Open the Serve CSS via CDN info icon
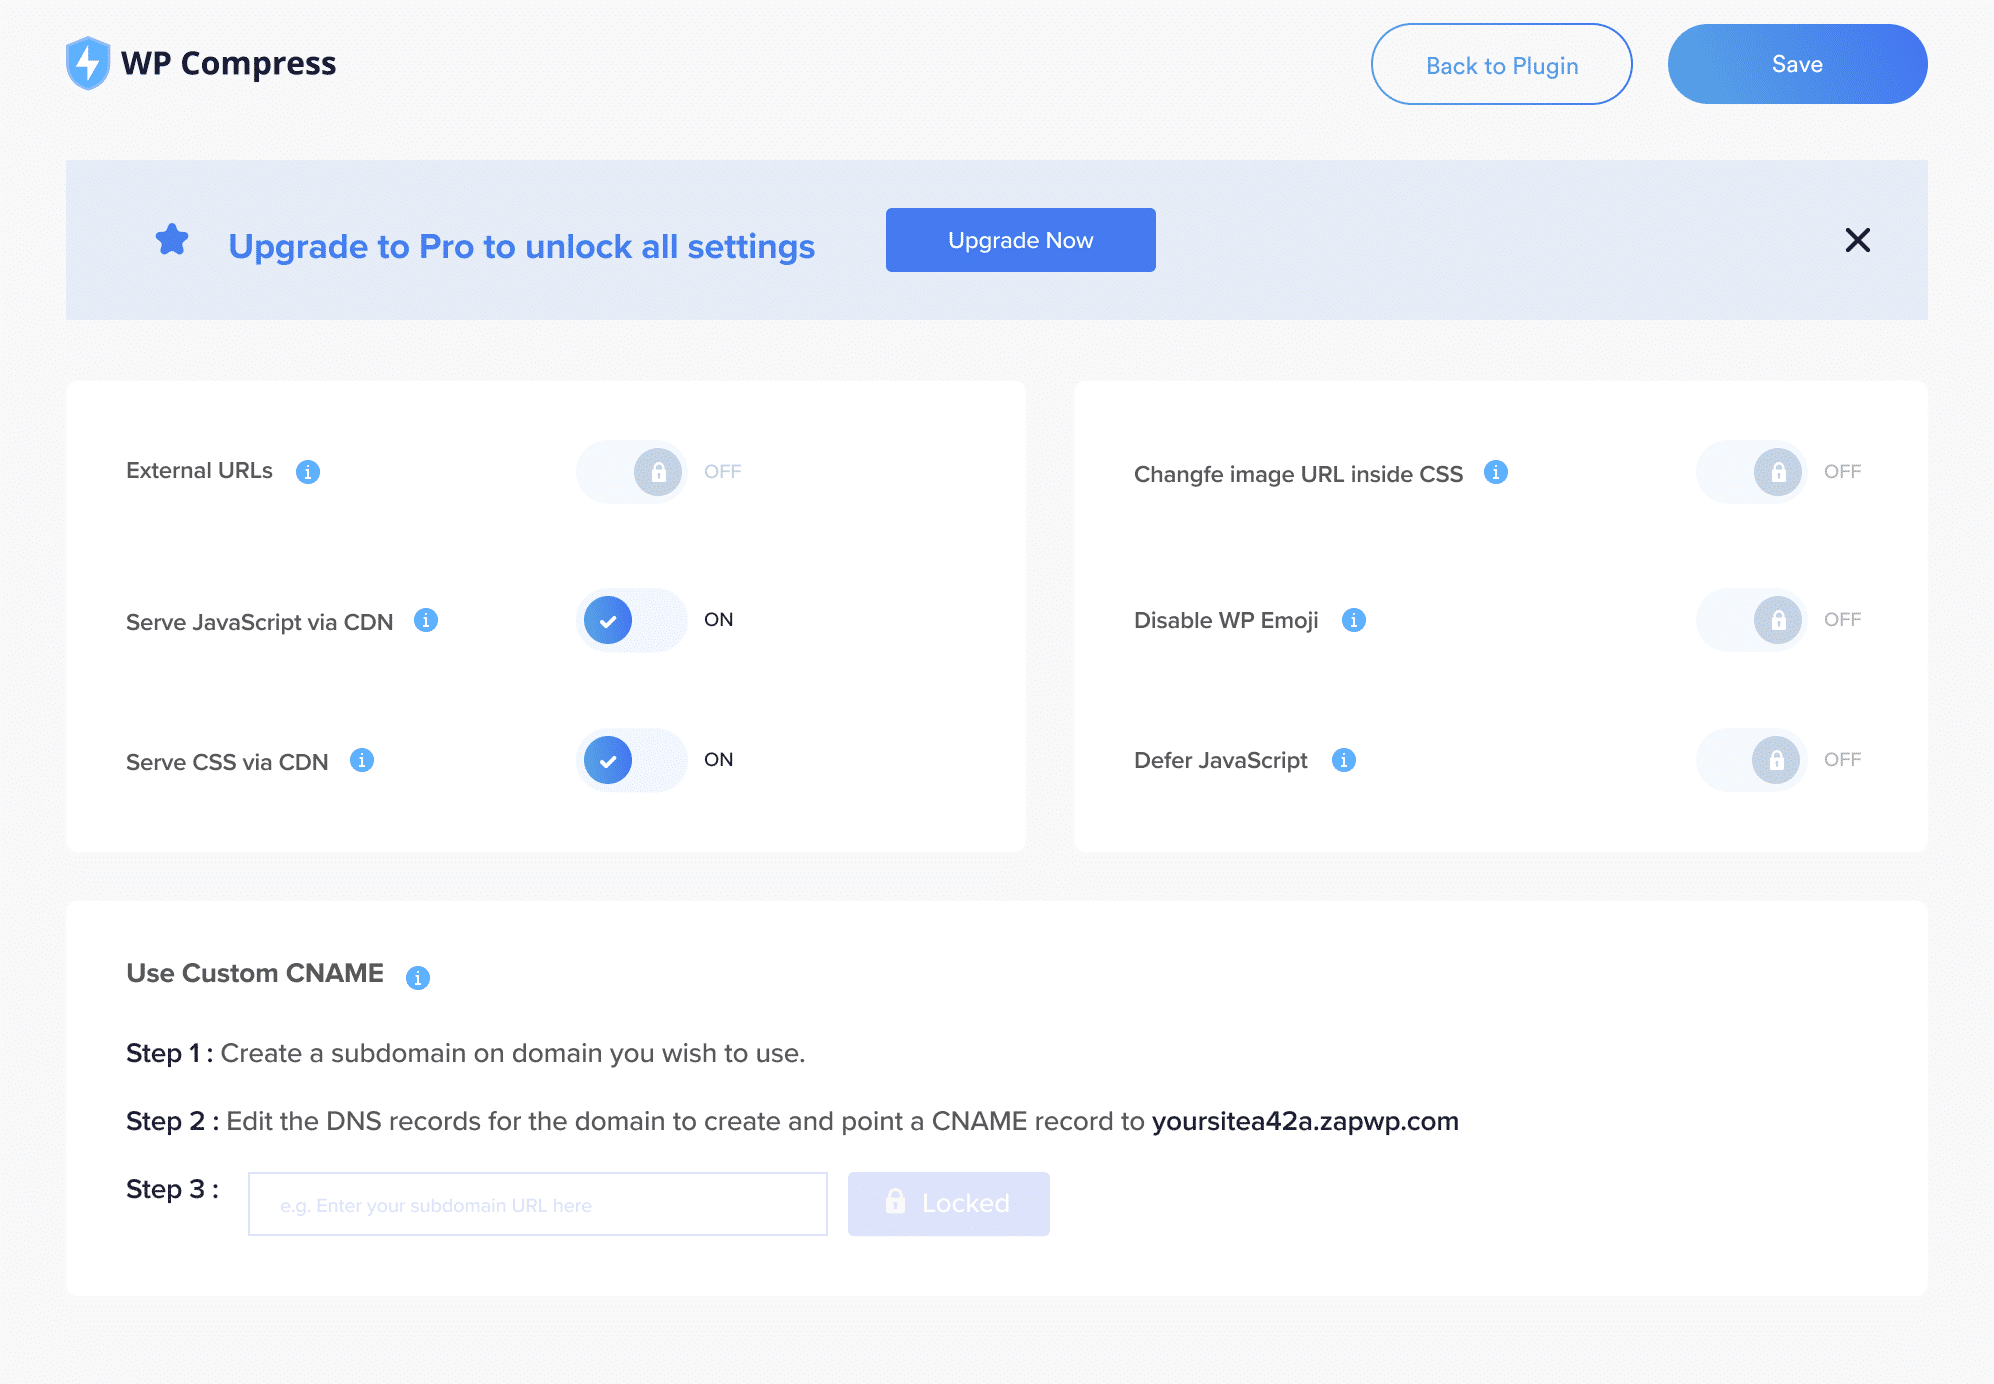 click(362, 760)
